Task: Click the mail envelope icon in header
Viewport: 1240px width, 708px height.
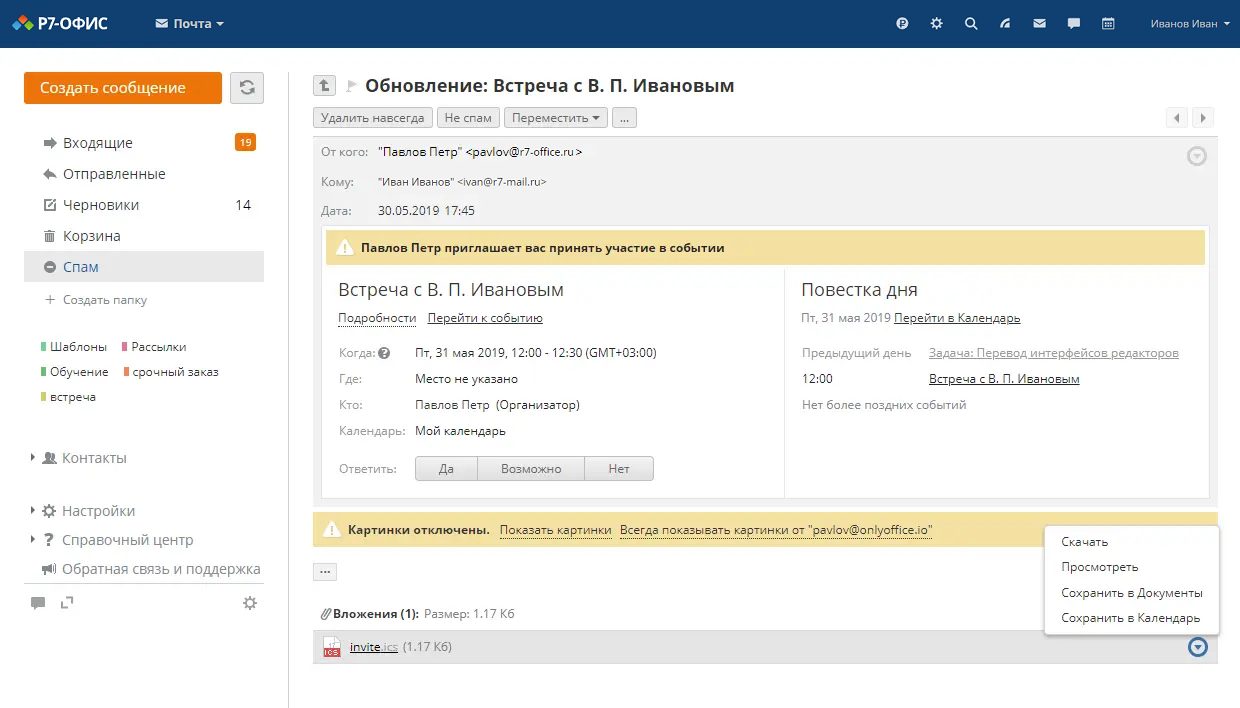Action: click(x=1040, y=24)
